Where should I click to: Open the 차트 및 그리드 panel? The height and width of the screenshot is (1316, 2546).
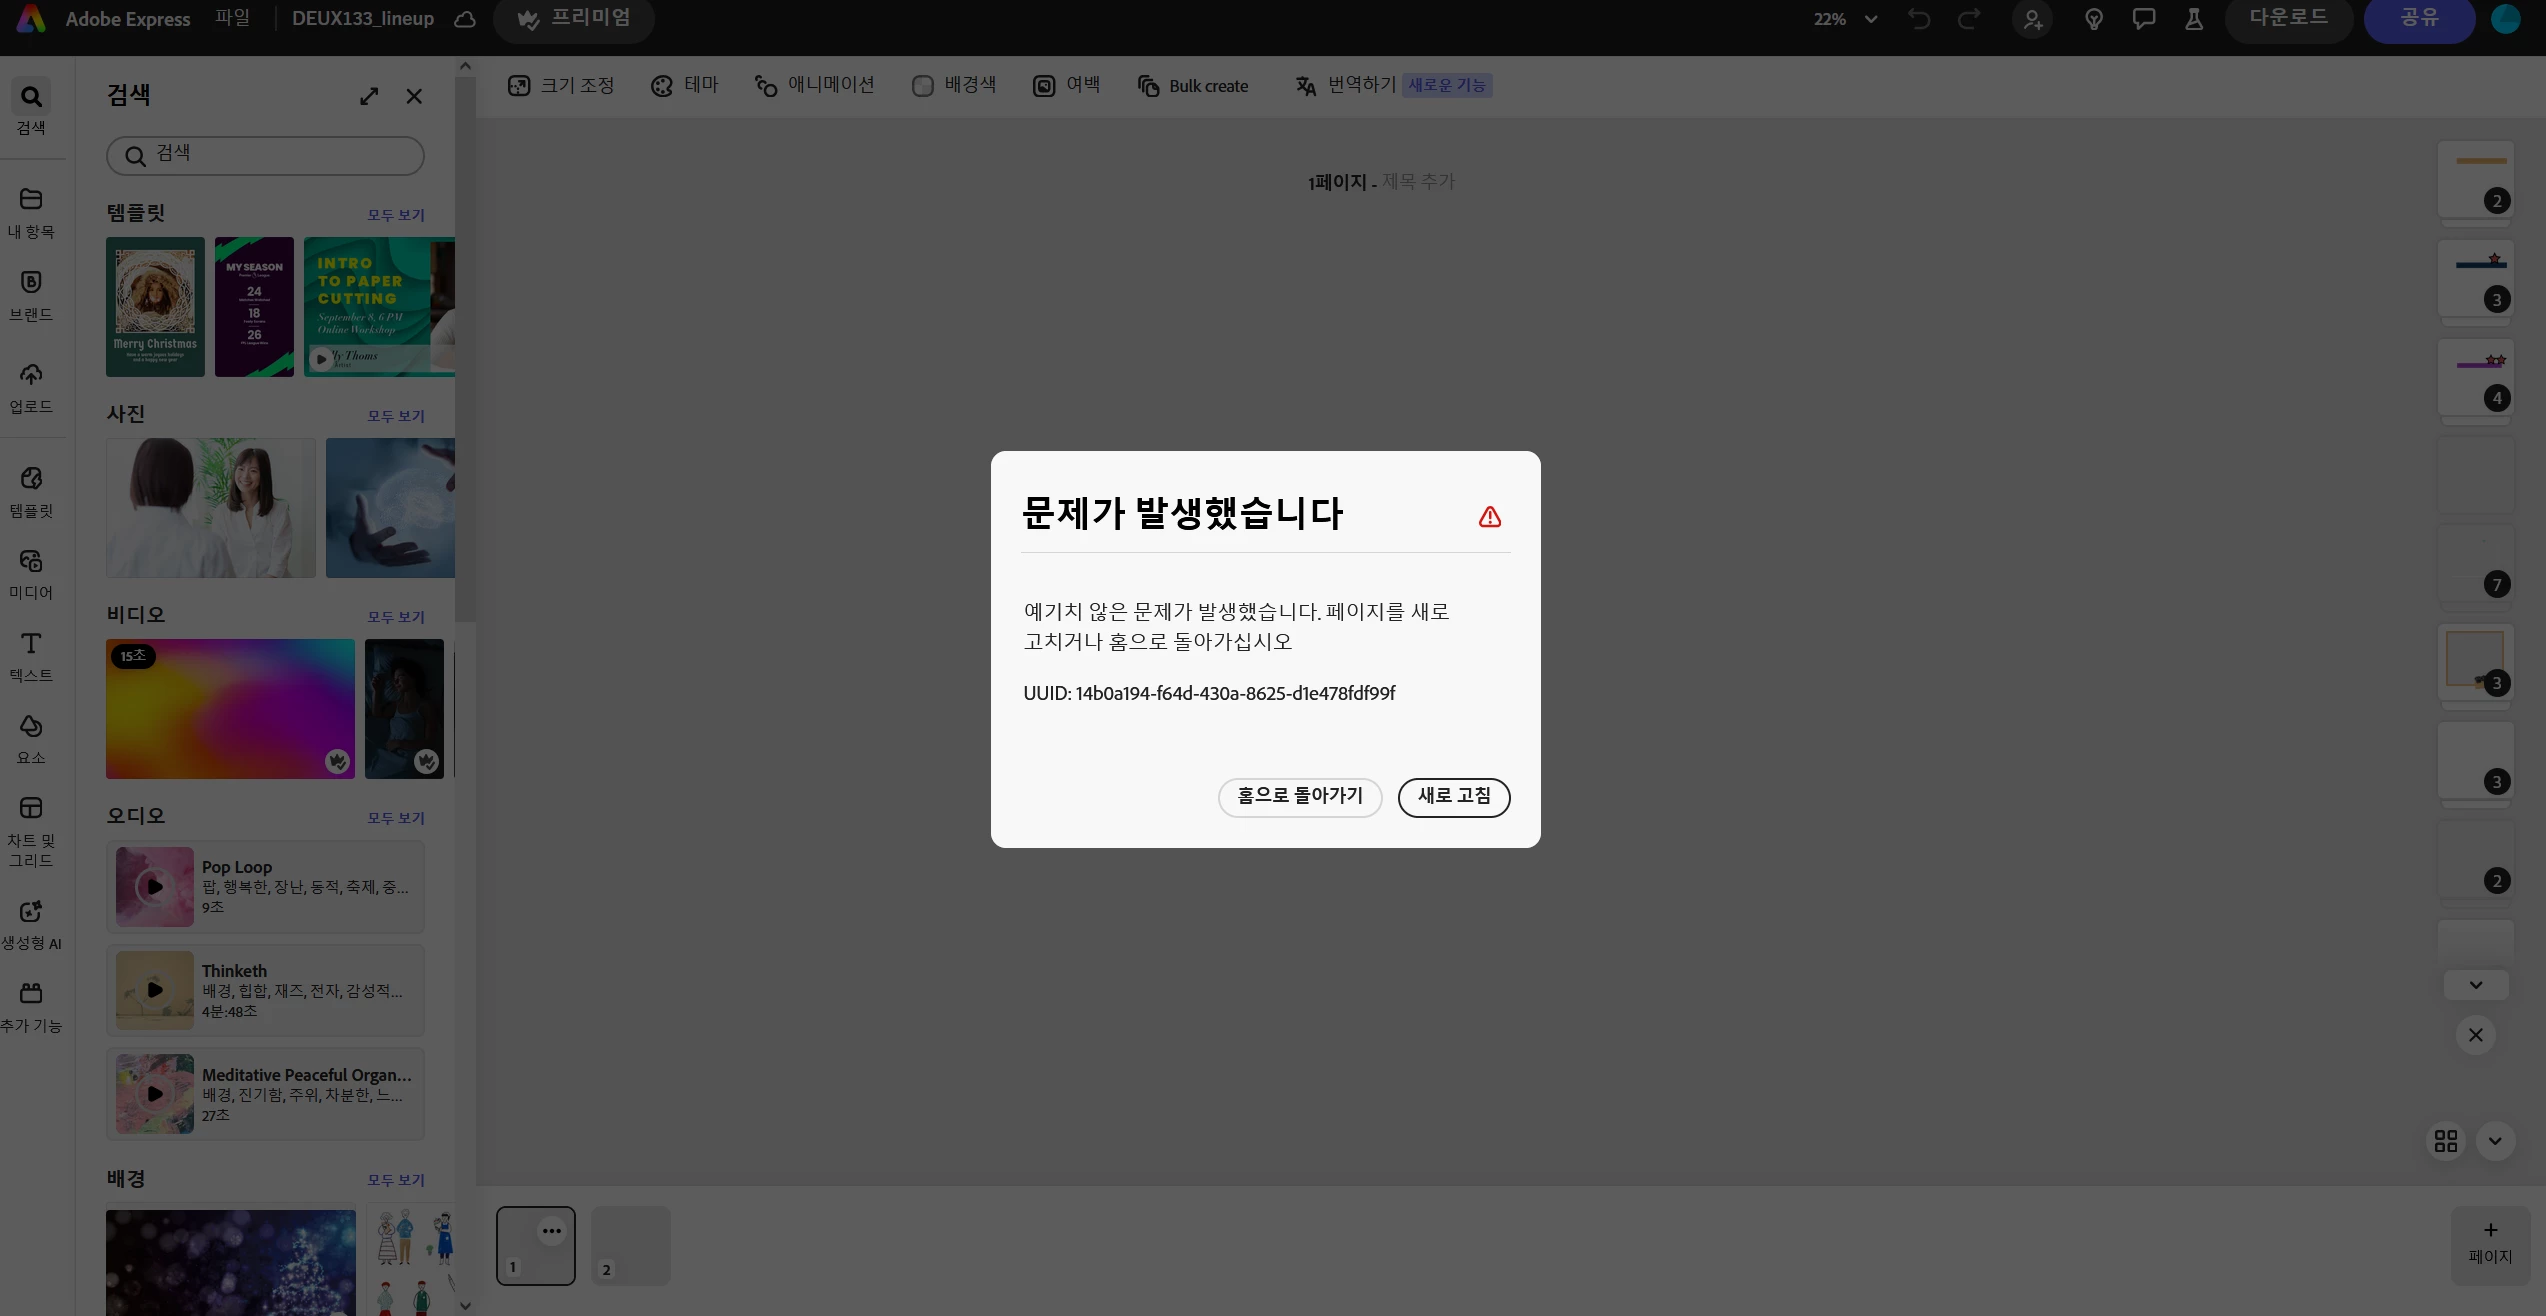(31, 830)
